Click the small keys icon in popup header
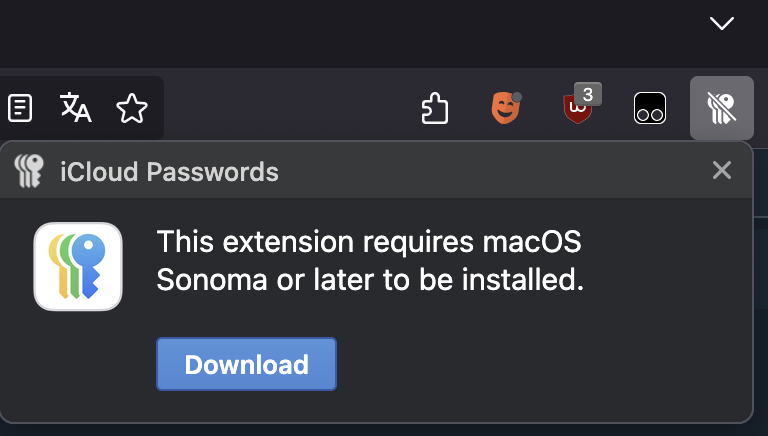 (x=29, y=171)
